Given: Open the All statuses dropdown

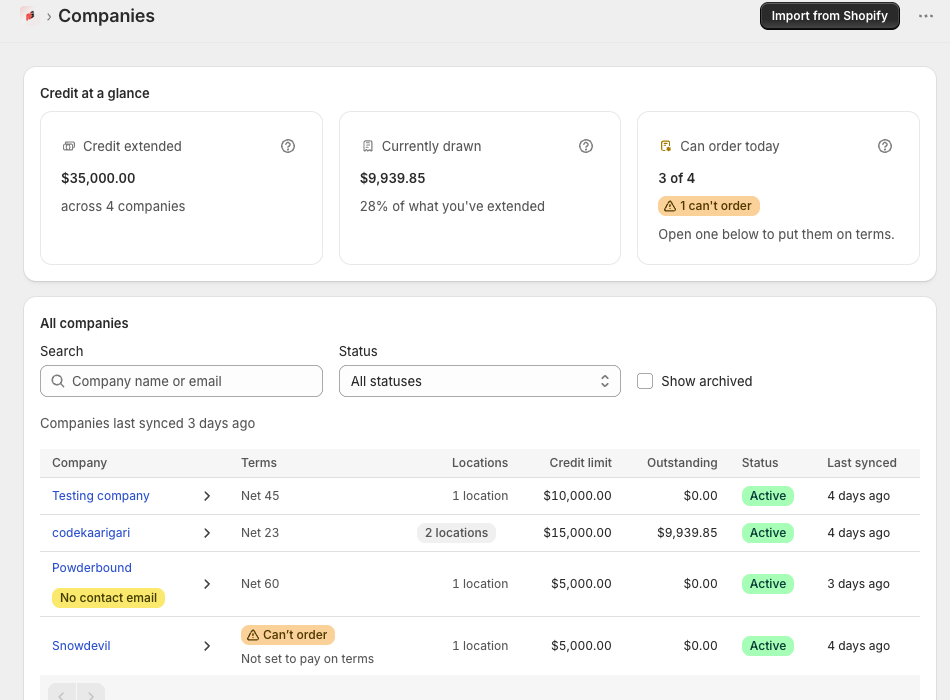Looking at the screenshot, I should 480,381.
